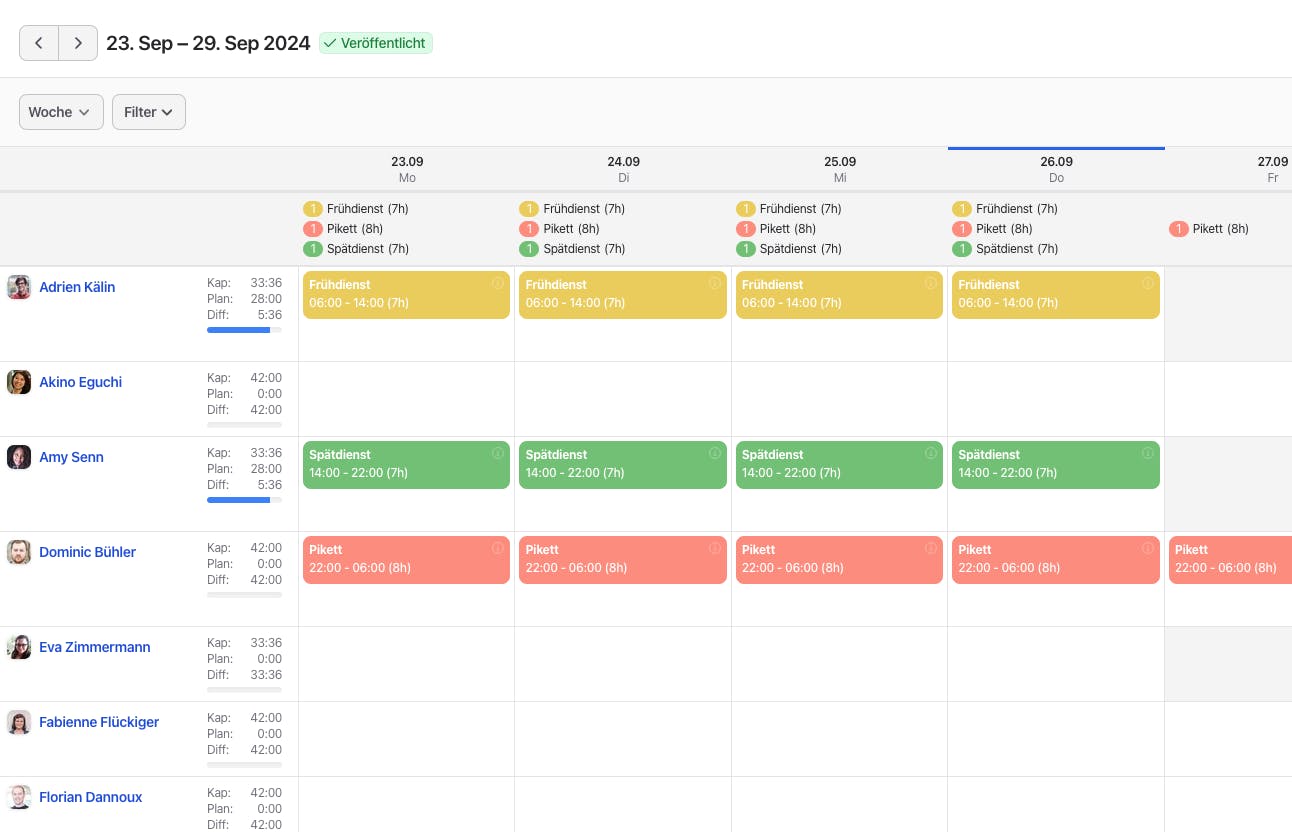This screenshot has height=832, width=1292.
Task: Go to previous week with left arrow
Action: [x=39, y=43]
